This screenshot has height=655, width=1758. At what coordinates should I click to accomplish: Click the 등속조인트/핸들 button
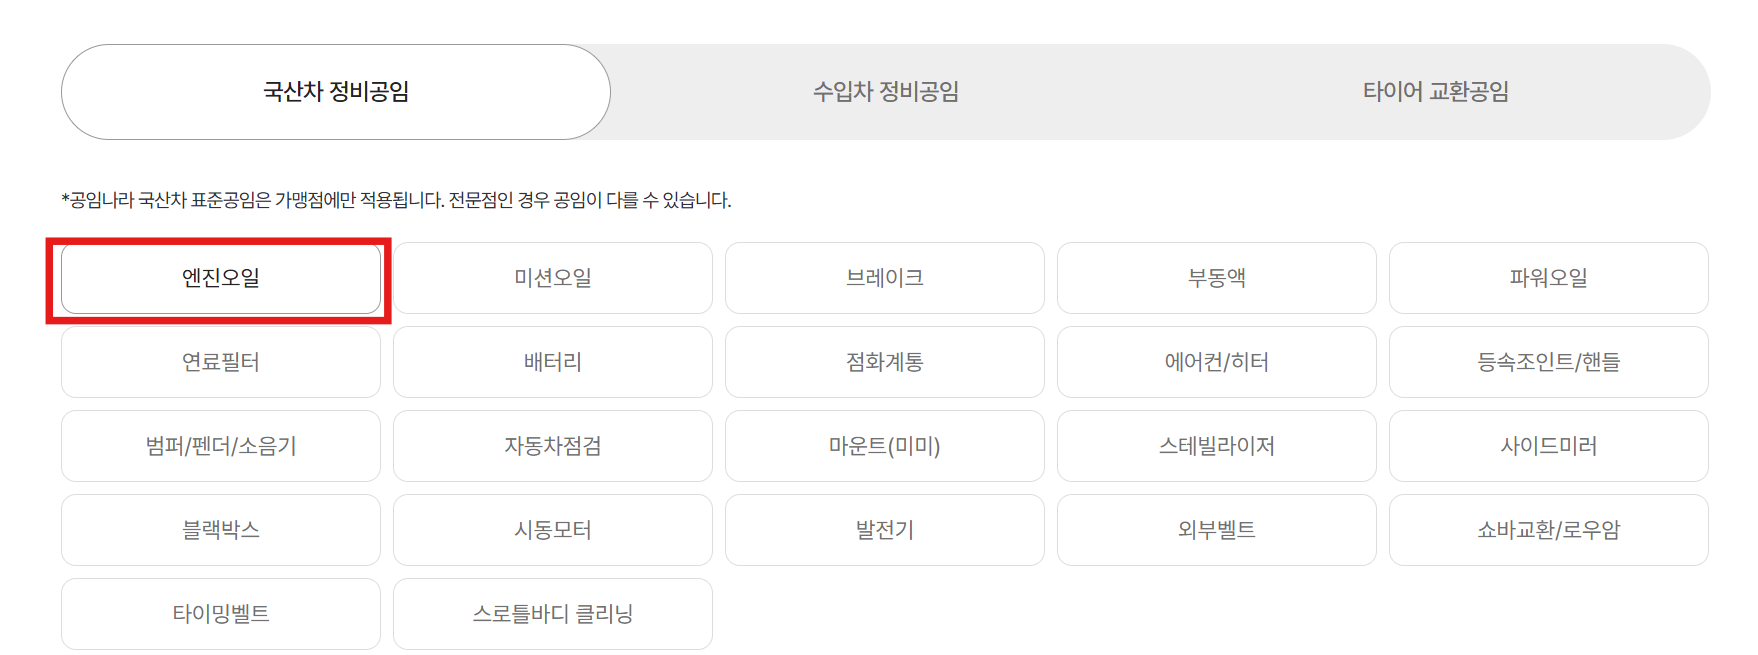(1548, 362)
